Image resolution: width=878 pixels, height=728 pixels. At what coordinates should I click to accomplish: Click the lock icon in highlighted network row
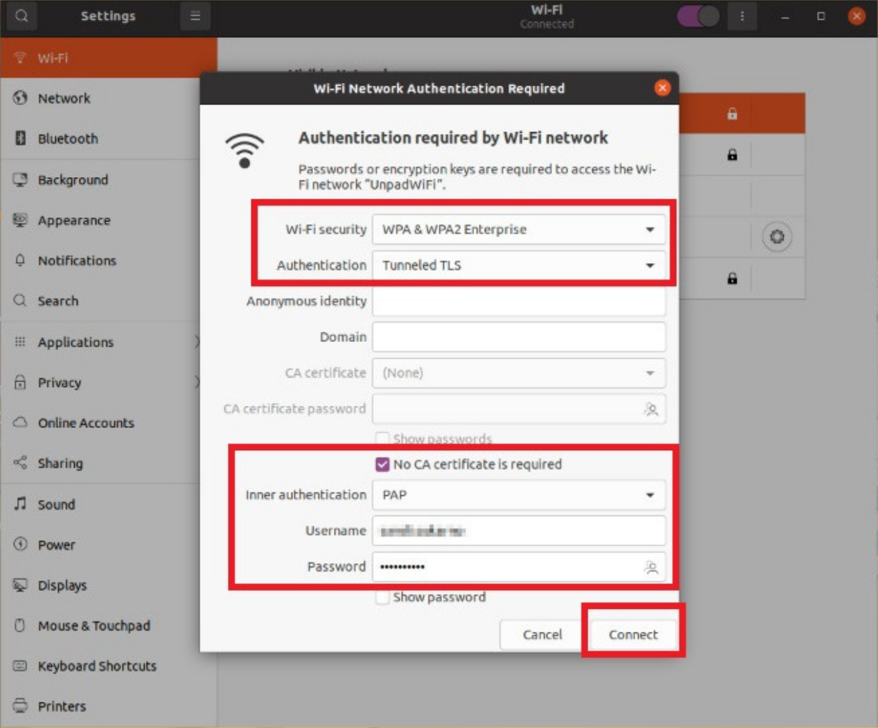[x=732, y=114]
